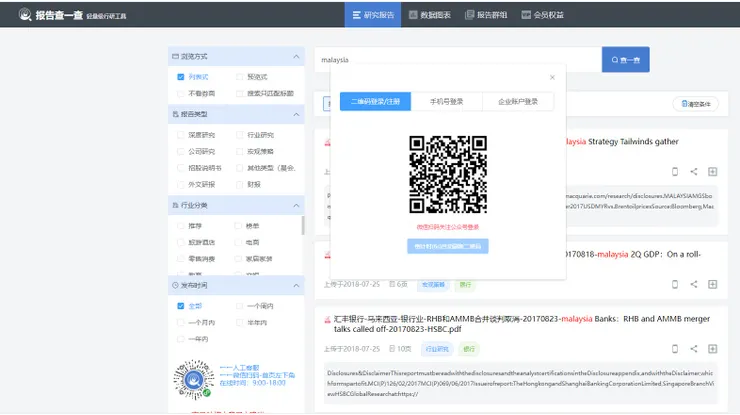
Task: Click the share icon on 2Q GDP result
Action: [x=694, y=284]
